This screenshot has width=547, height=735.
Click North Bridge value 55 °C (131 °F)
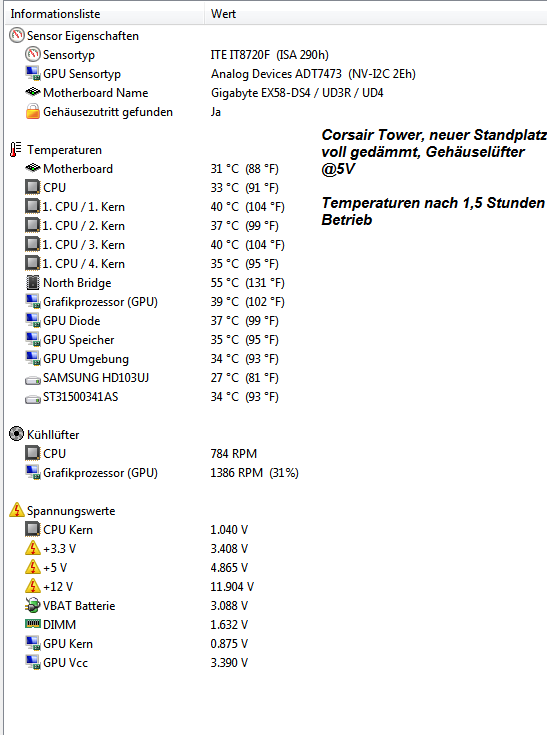[247, 283]
